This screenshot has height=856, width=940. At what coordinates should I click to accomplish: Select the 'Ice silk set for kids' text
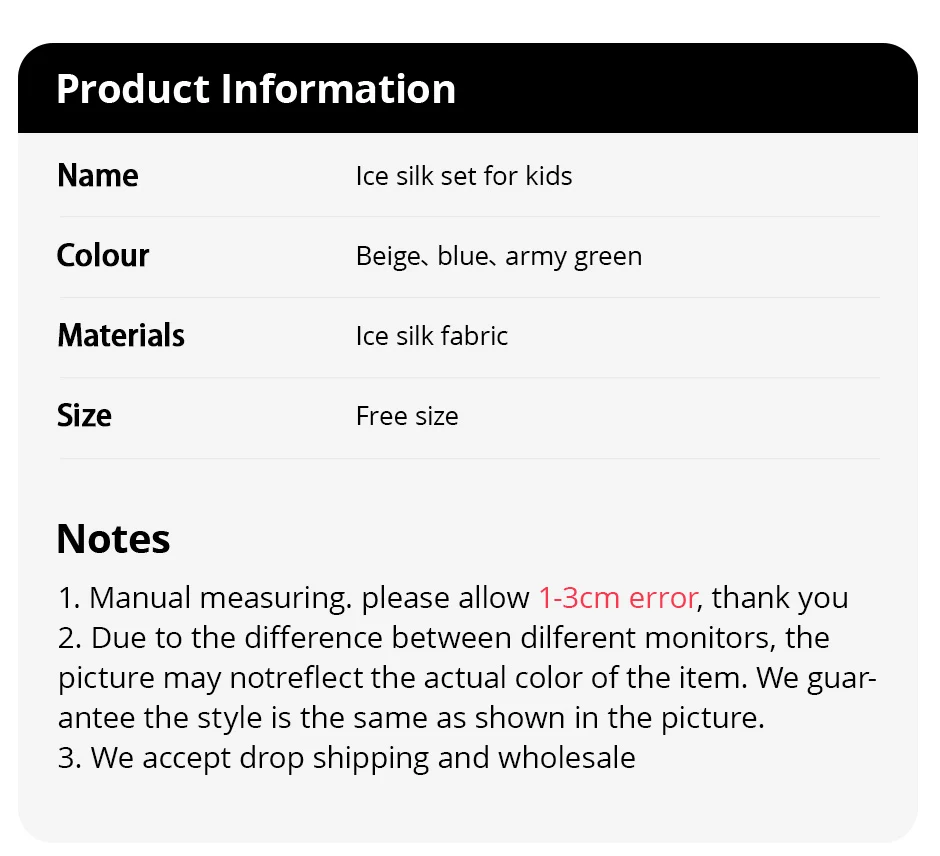pos(464,176)
